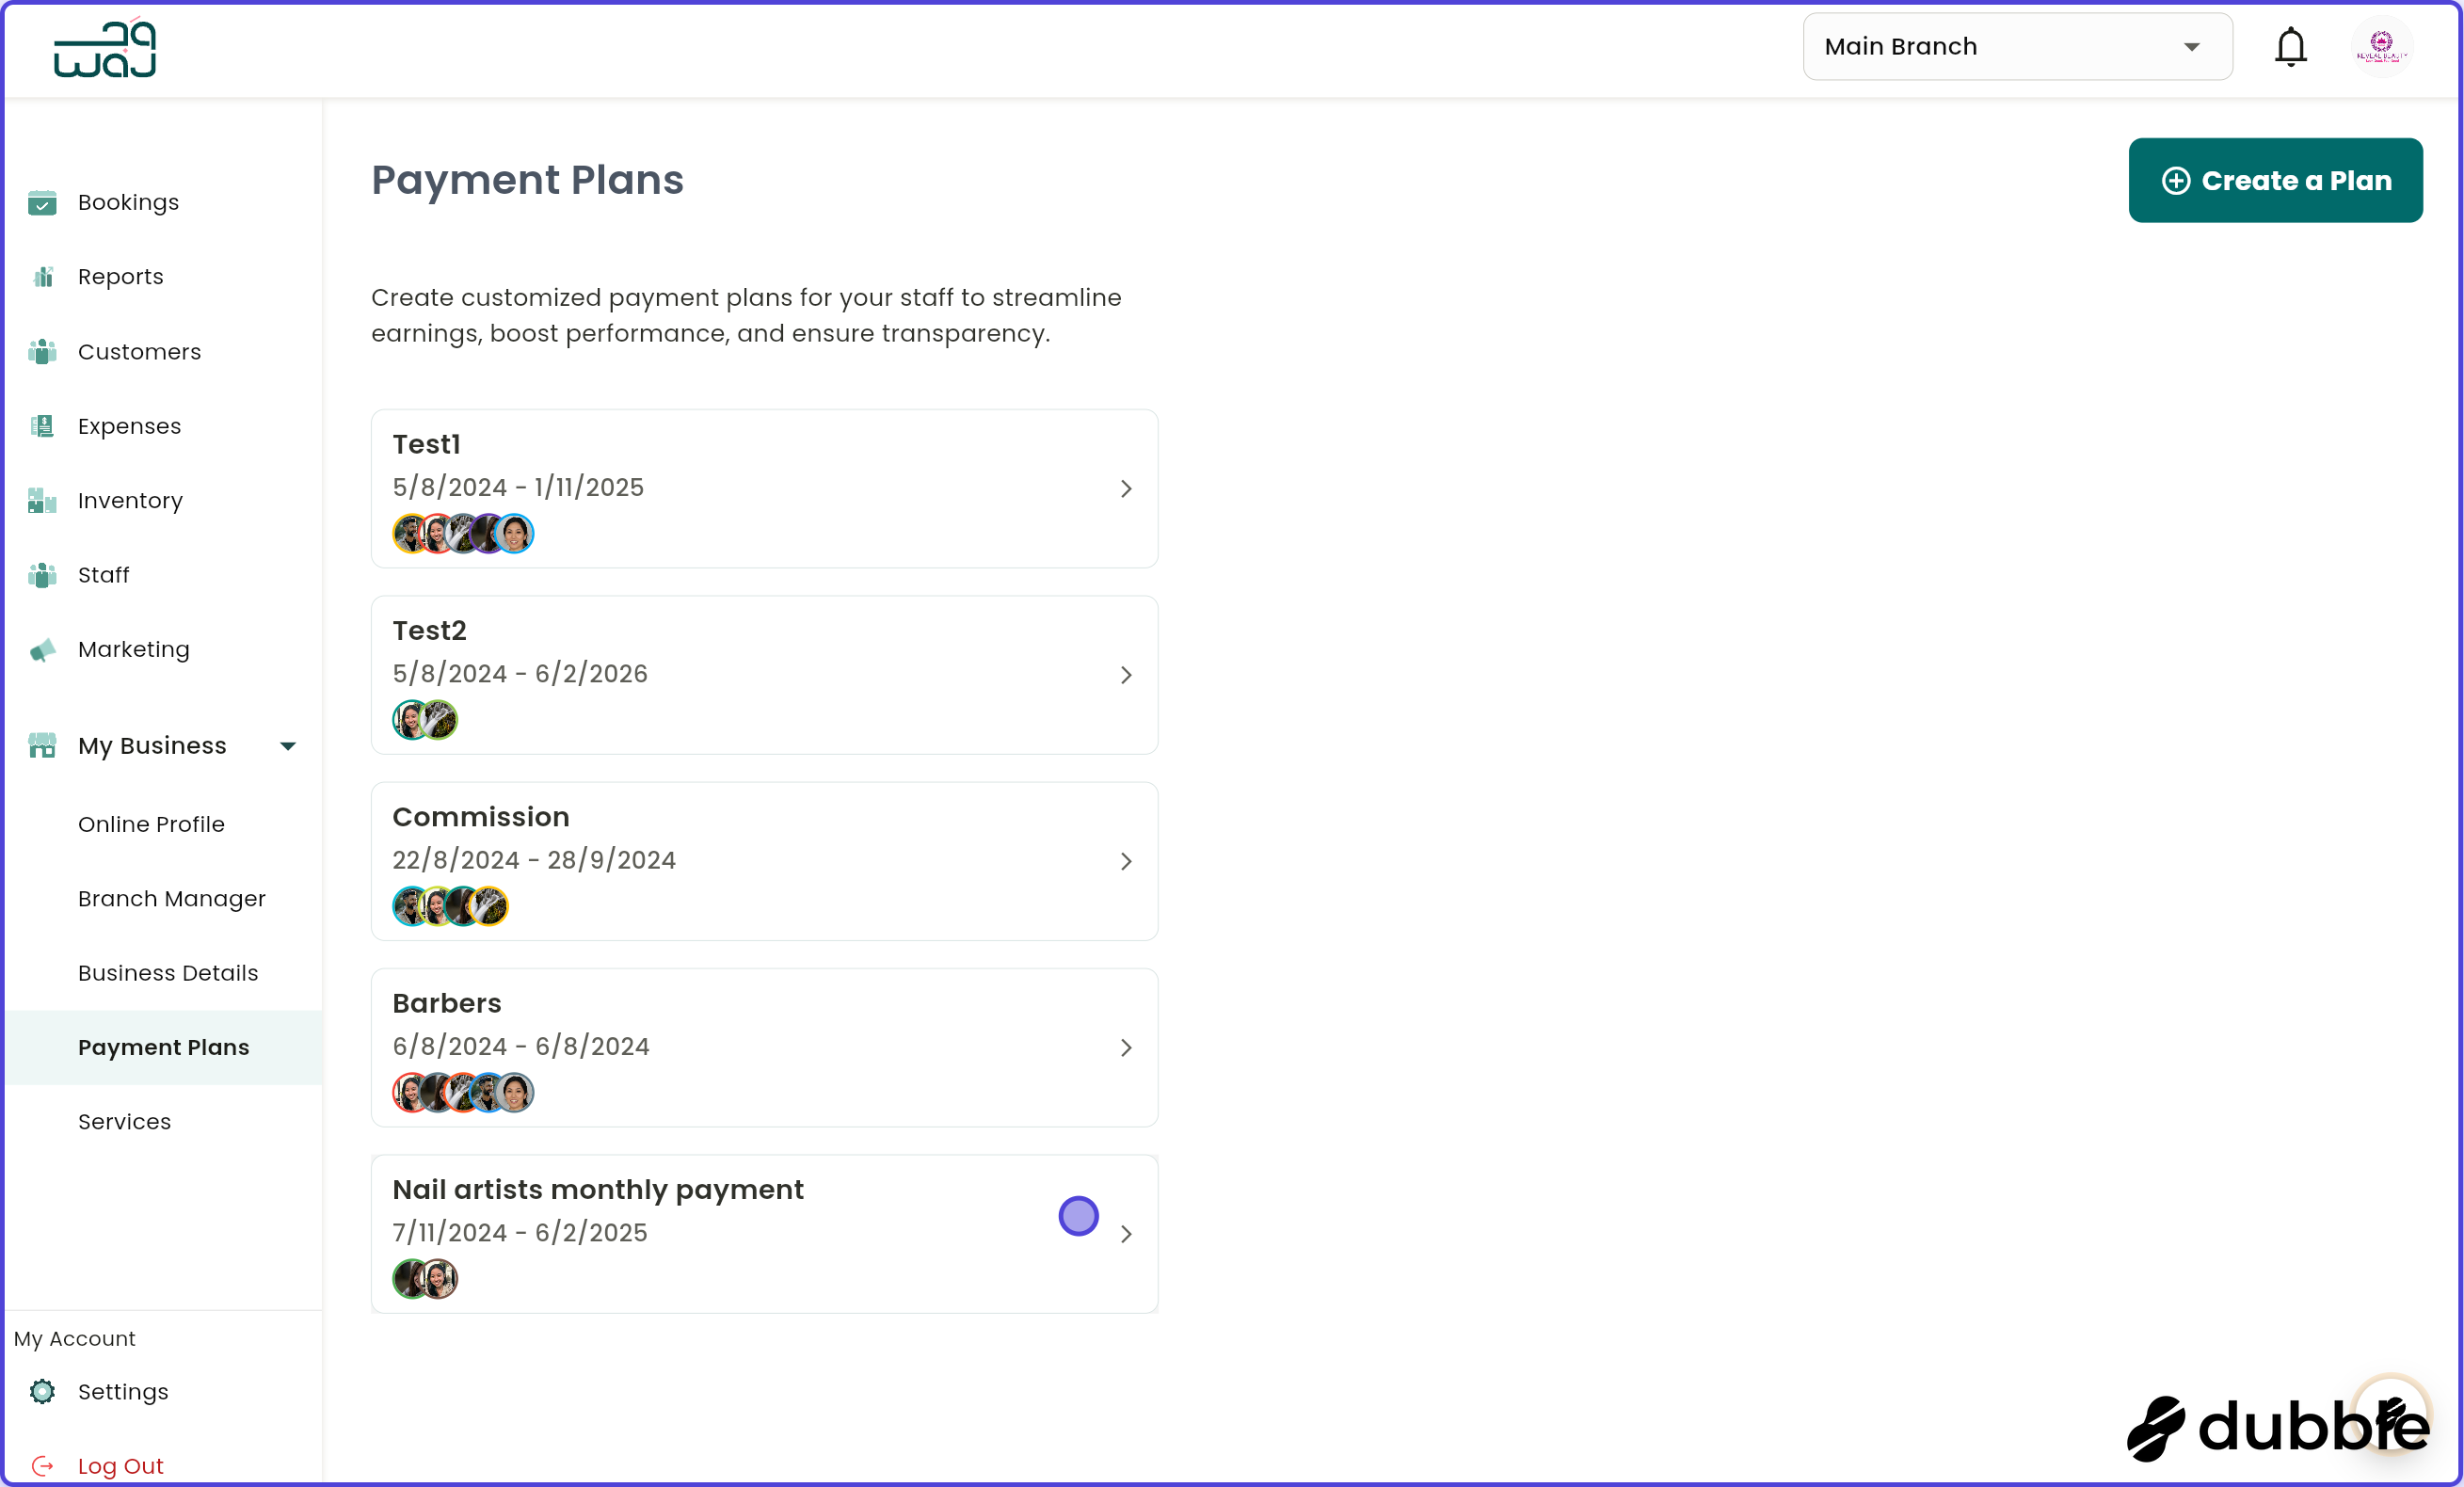Click the Marketing megaphone icon

(x=42, y=650)
